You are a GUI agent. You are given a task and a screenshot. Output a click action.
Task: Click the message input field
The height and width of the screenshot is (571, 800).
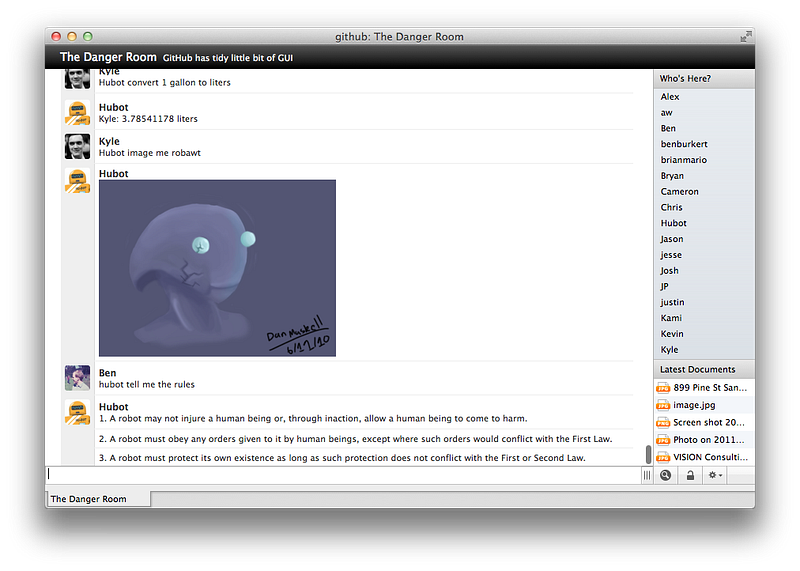(343, 475)
